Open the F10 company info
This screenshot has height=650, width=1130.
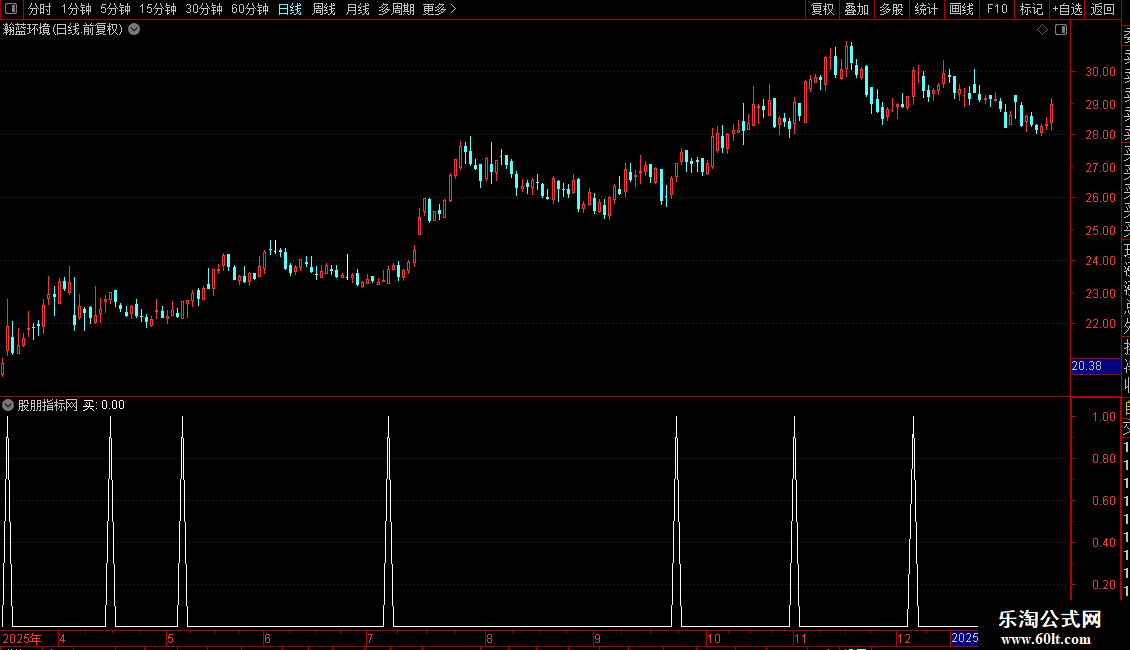[x=997, y=9]
